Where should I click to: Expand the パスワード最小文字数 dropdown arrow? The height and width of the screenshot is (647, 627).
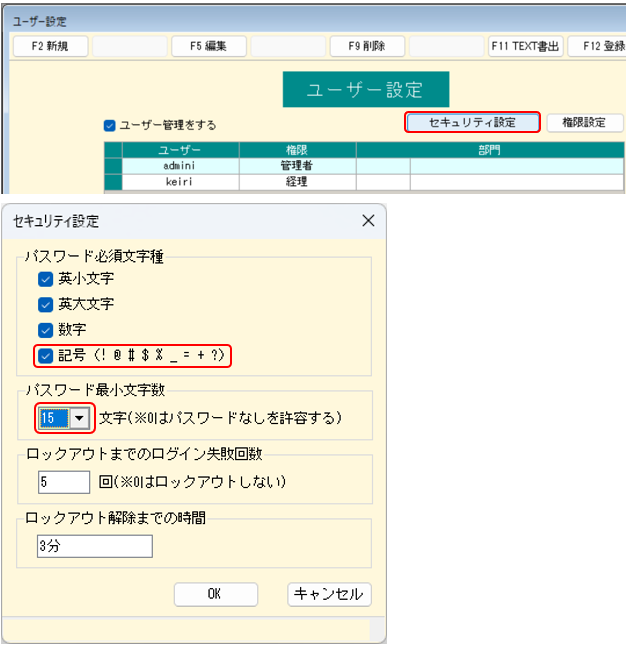pyautogui.click(x=78, y=417)
